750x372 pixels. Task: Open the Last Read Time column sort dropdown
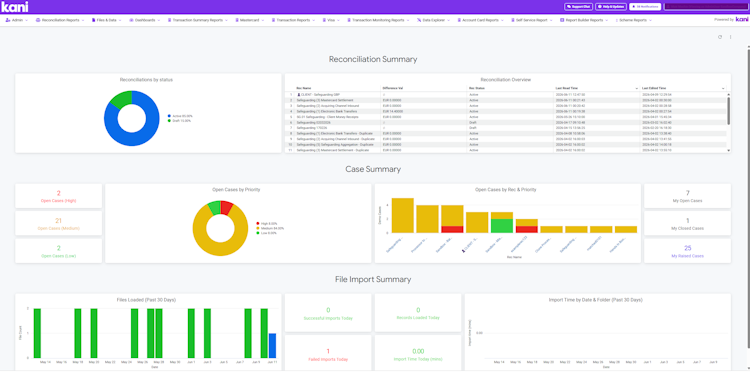[x=637, y=88]
